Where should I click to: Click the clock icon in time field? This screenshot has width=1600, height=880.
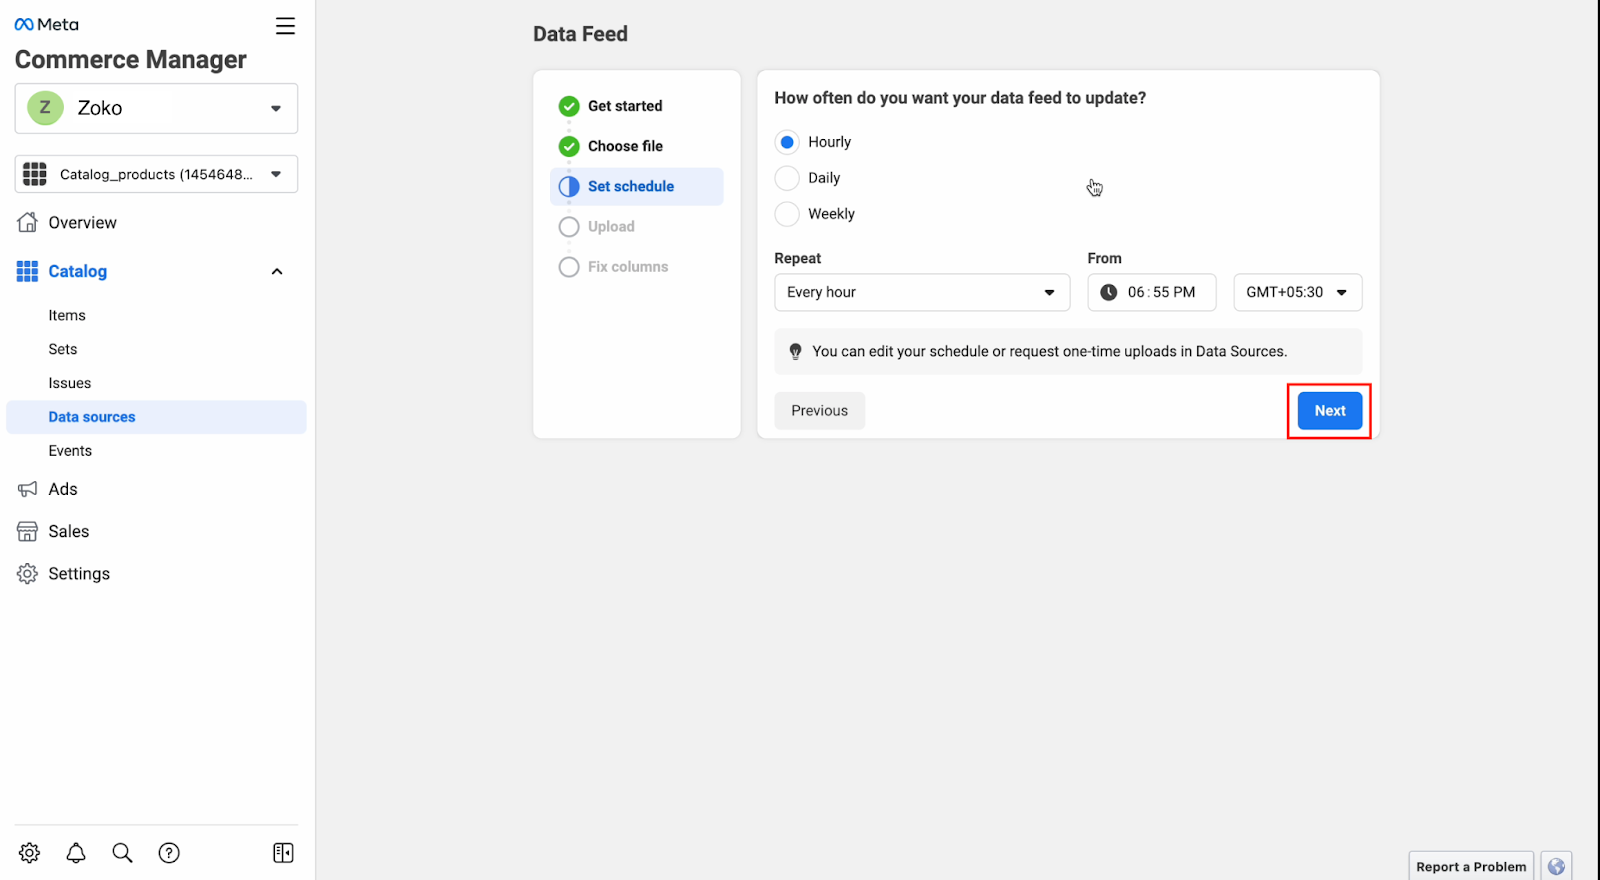[1109, 292]
